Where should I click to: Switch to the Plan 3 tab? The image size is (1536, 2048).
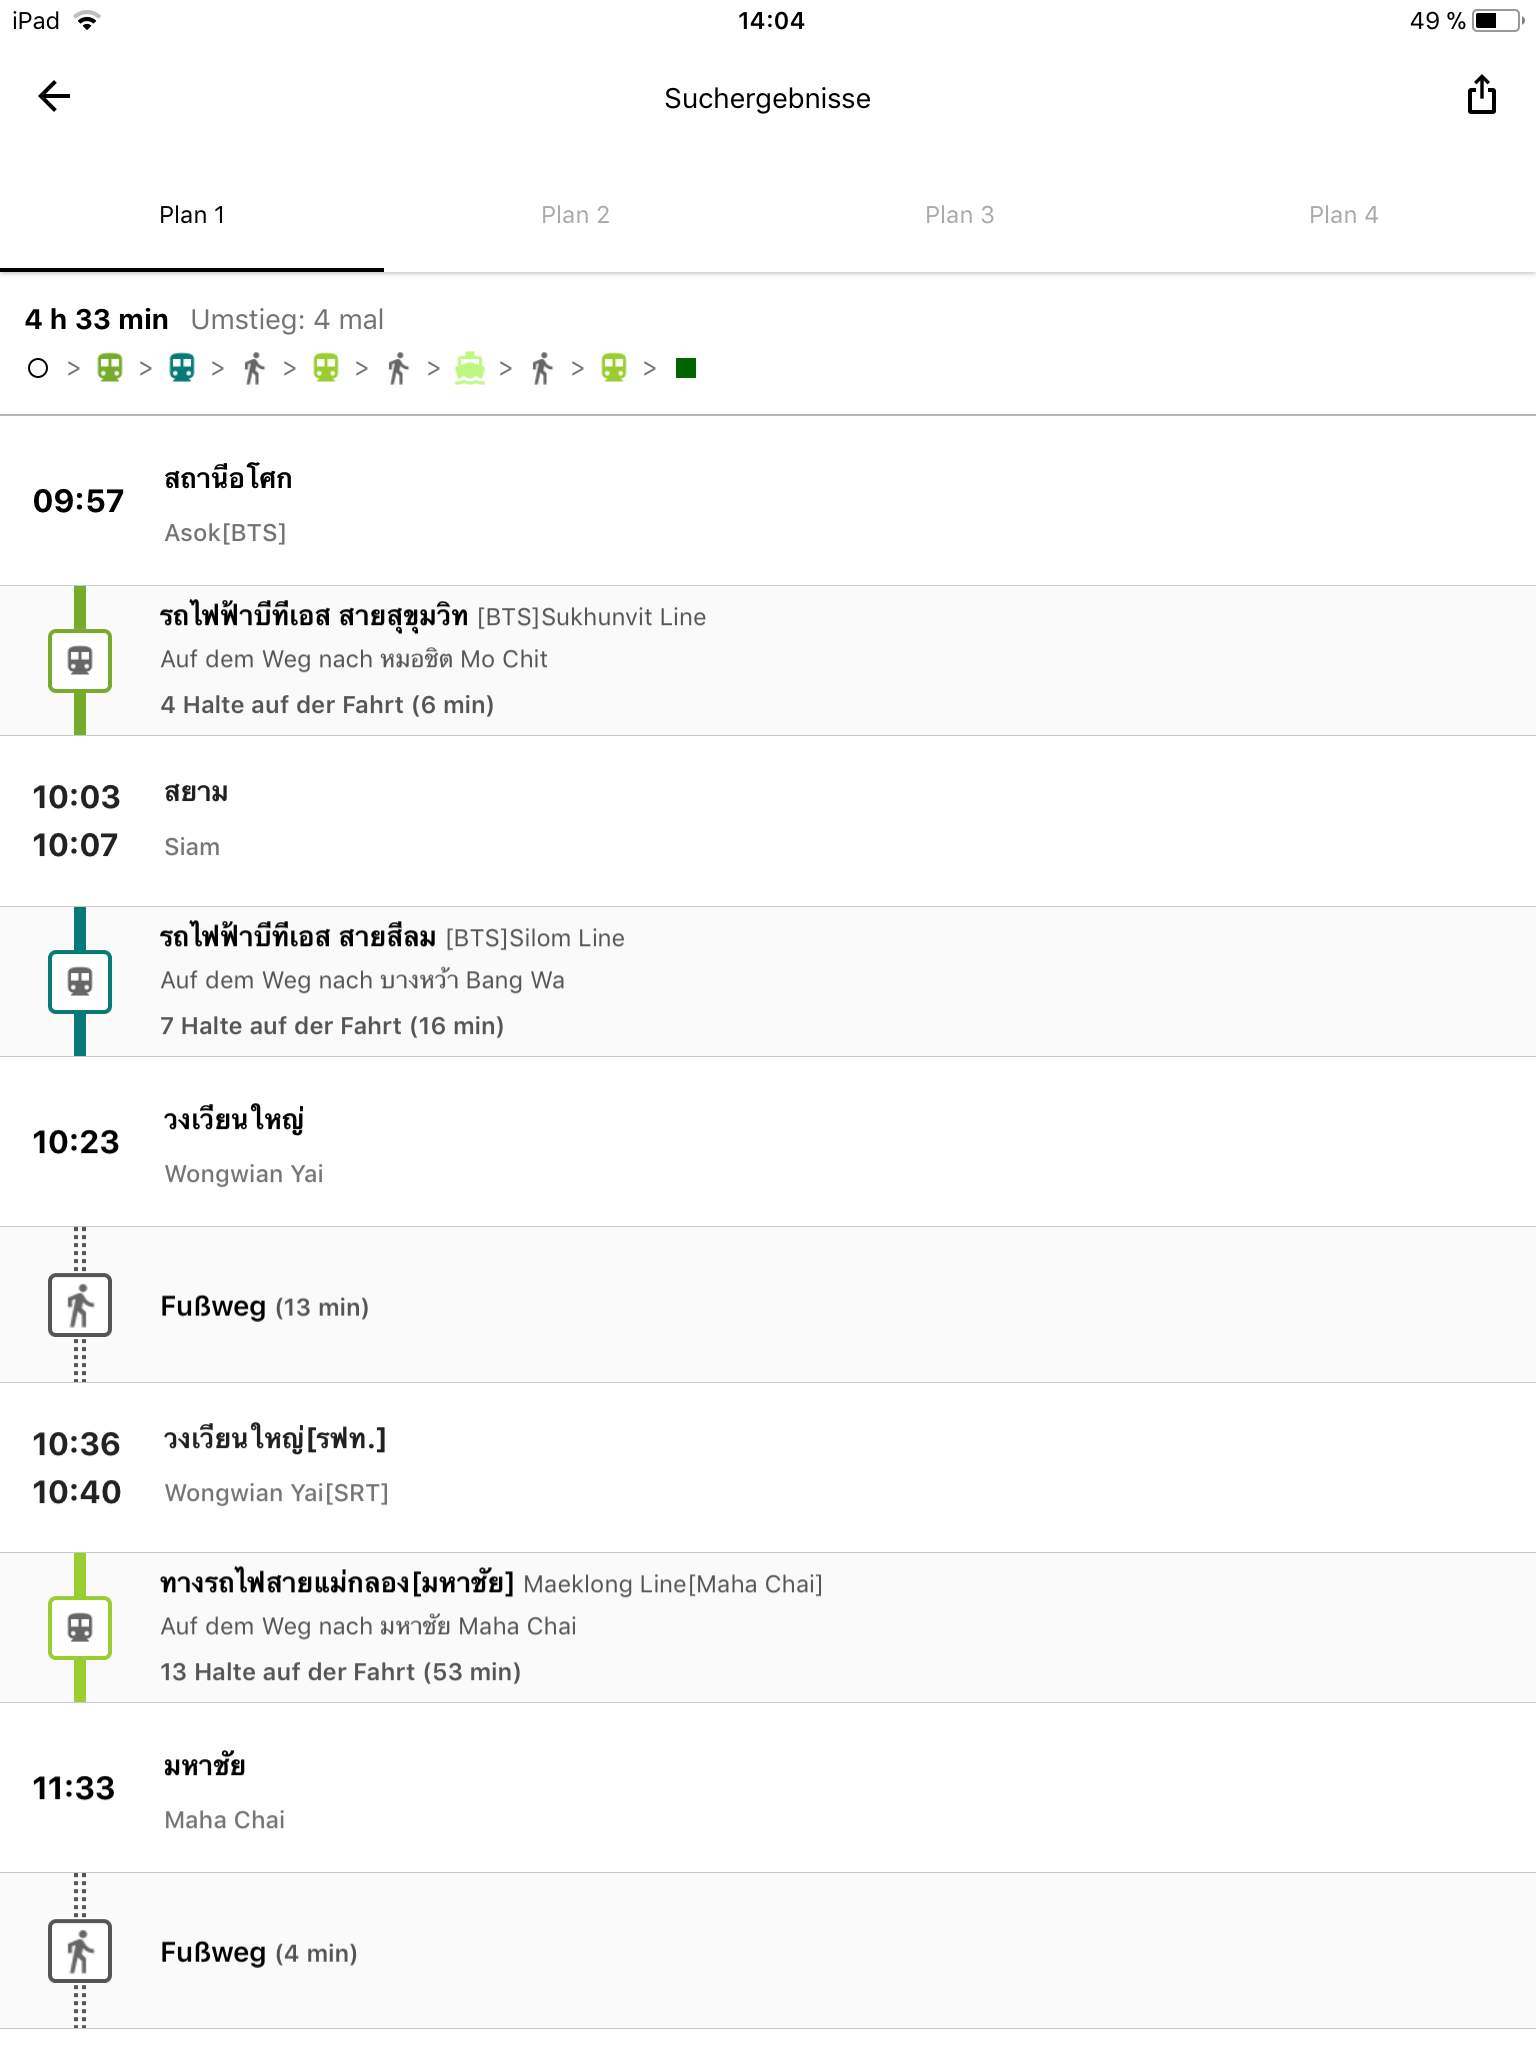point(959,215)
